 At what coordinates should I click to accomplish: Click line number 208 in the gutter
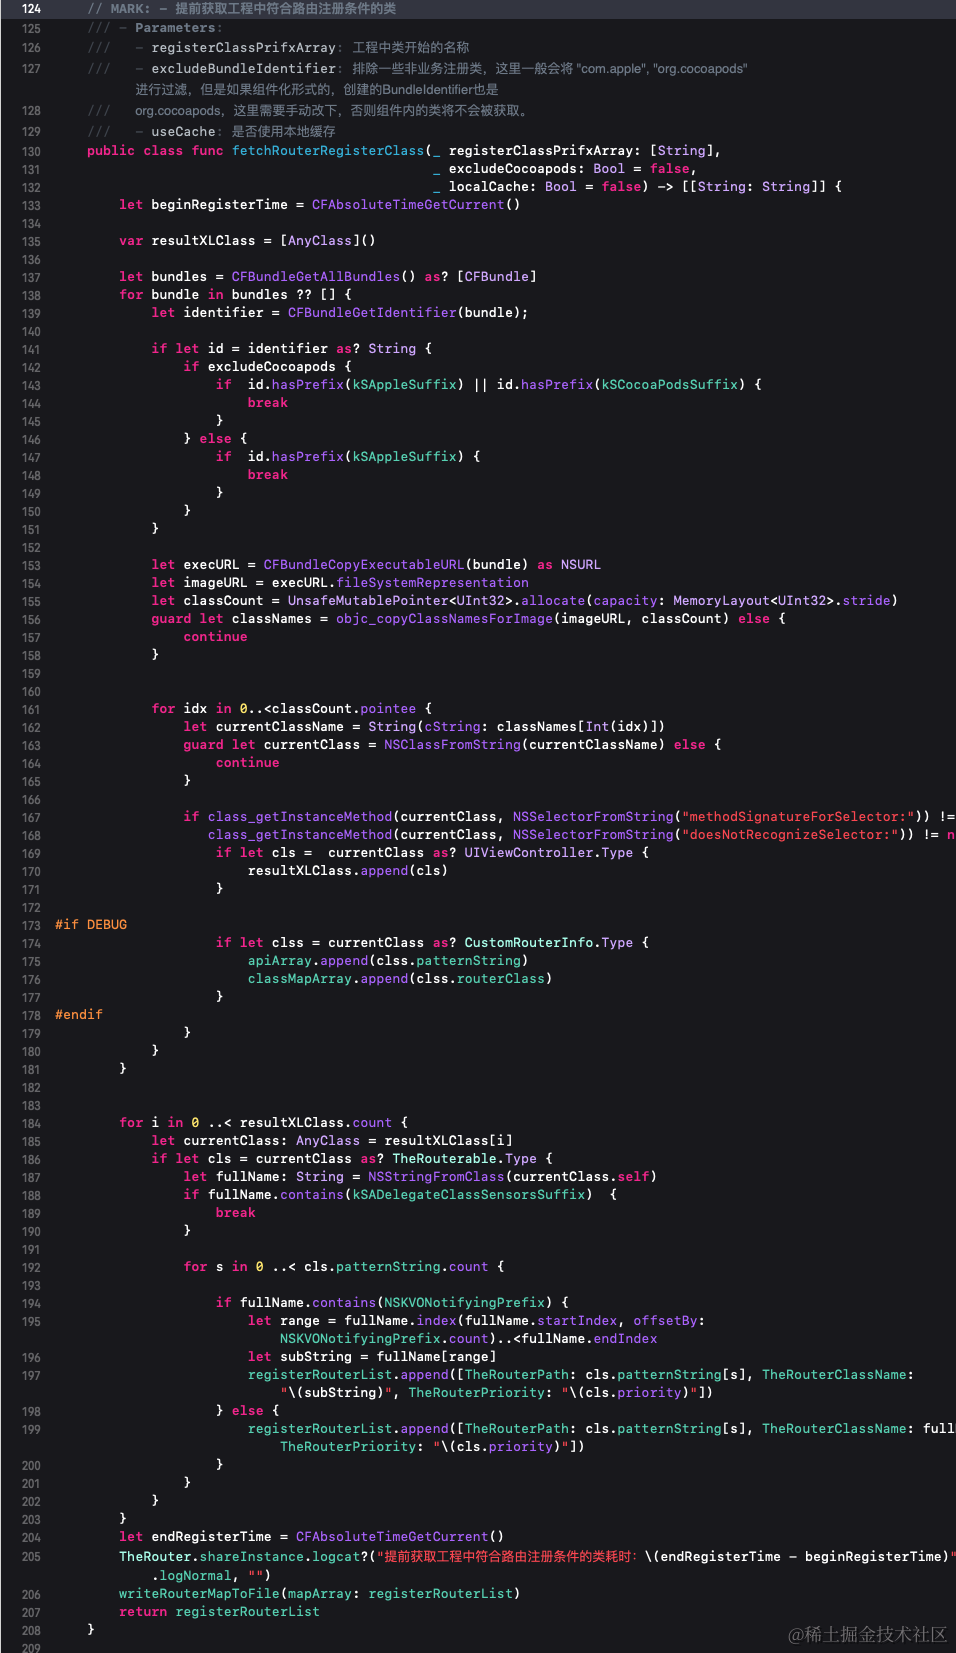tap(31, 1630)
